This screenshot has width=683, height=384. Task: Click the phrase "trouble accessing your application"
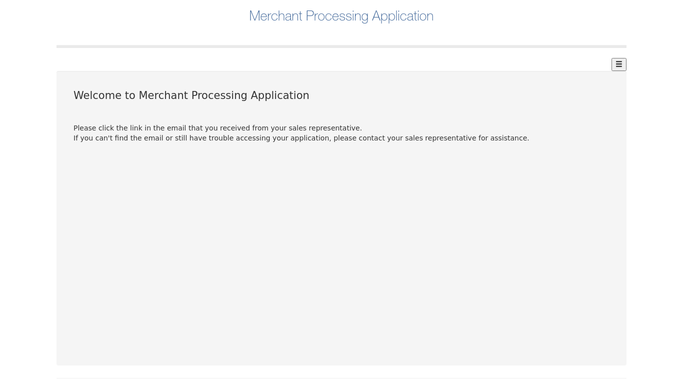(269, 138)
